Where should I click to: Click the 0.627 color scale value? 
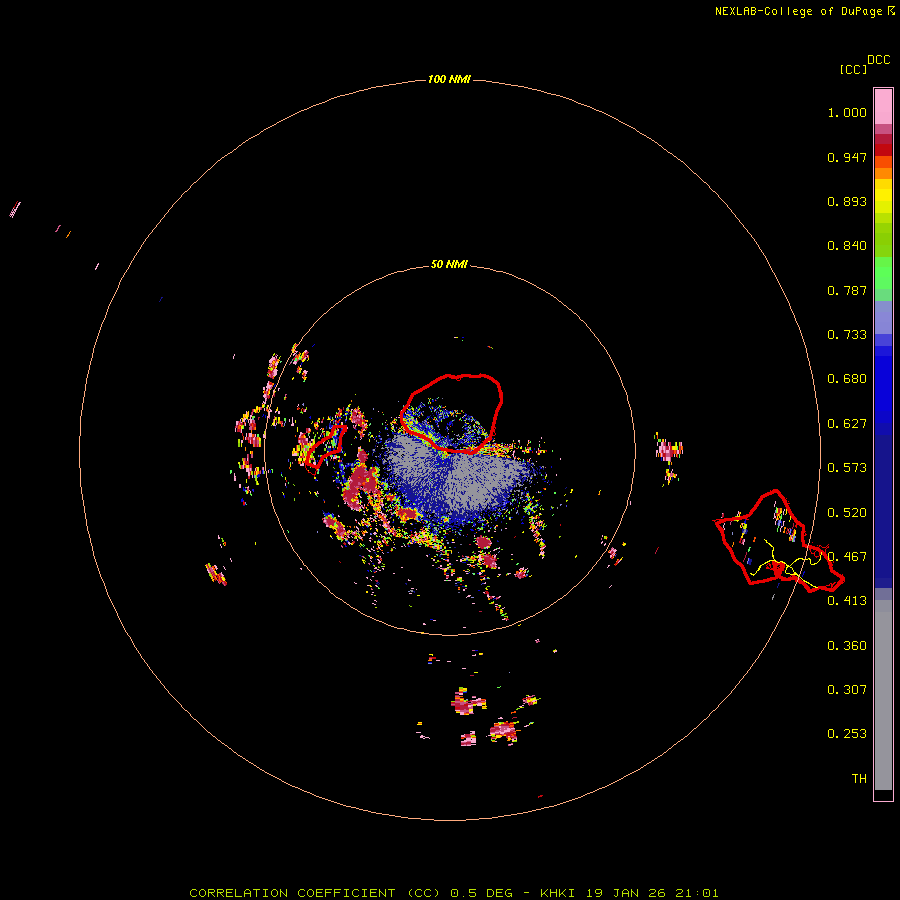coord(847,424)
